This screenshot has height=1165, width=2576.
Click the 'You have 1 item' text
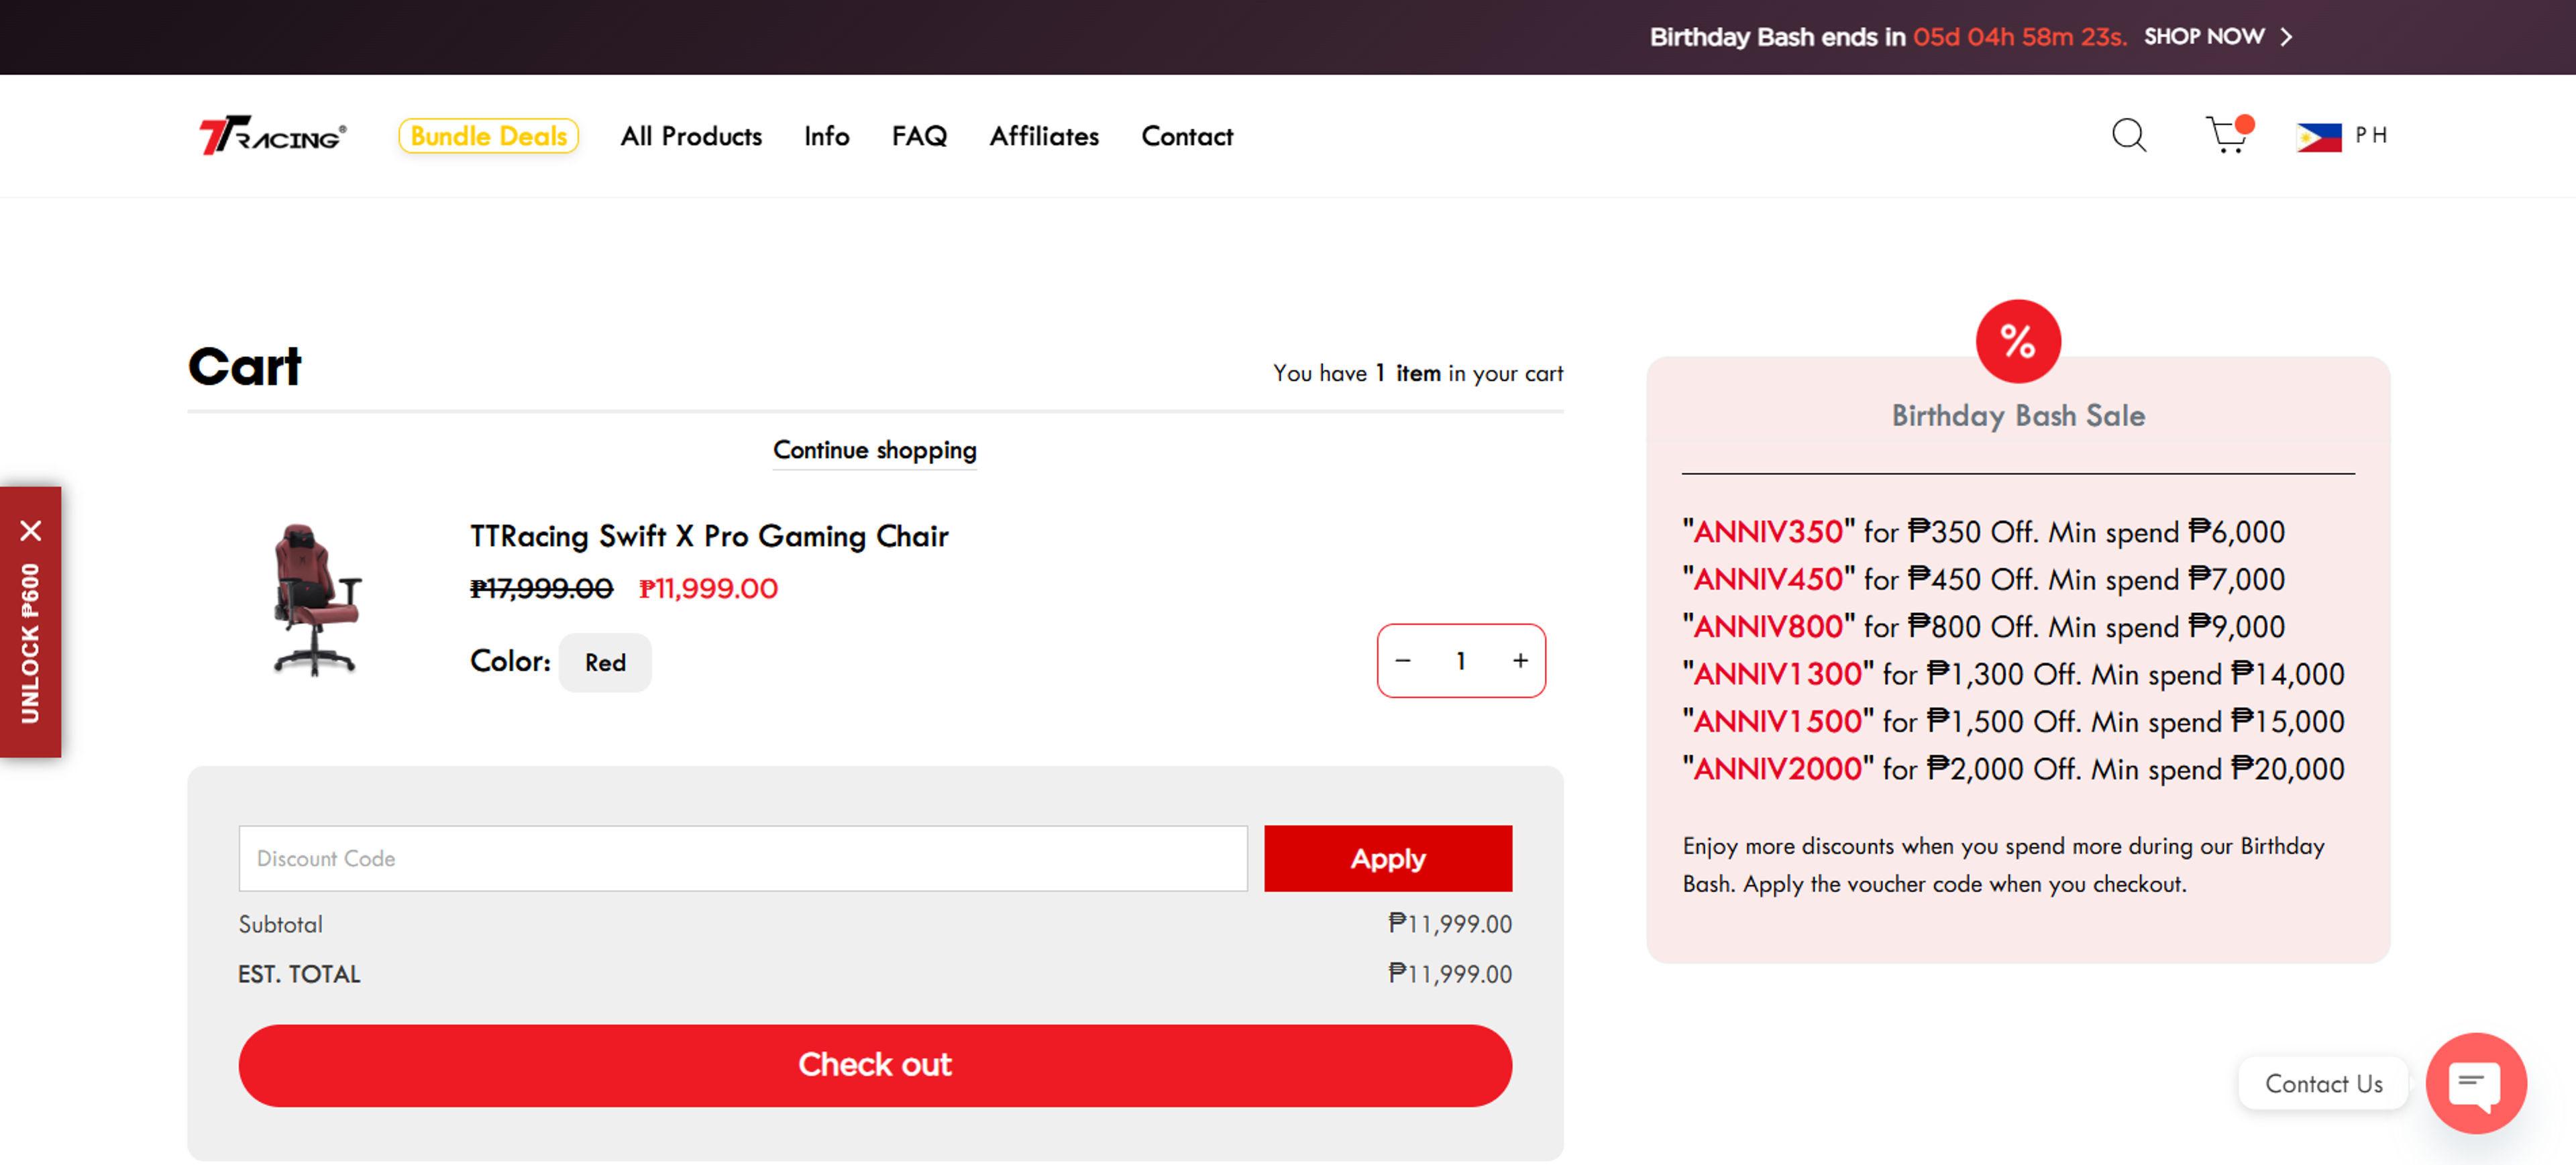click(1417, 374)
